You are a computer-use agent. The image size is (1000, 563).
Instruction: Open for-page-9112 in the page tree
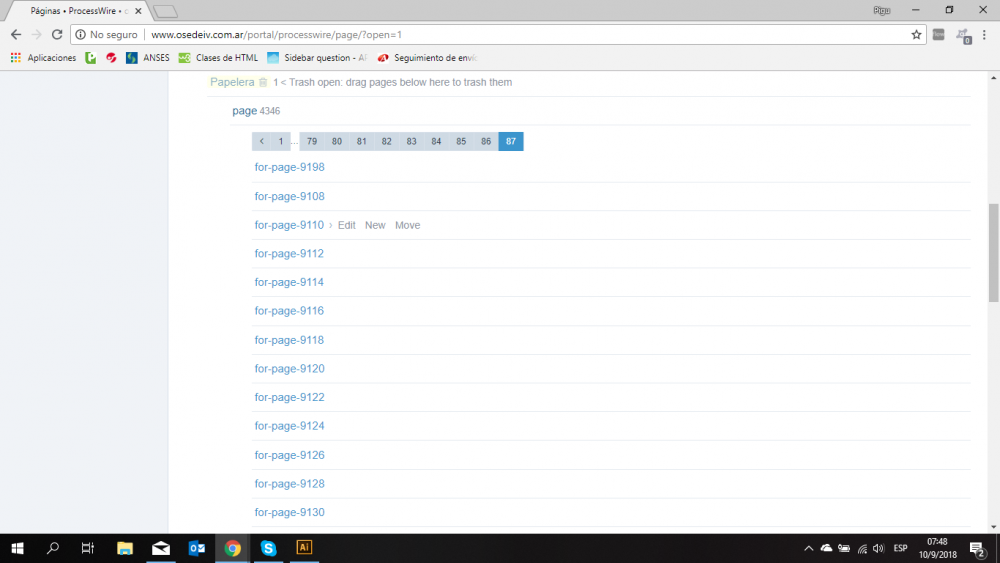click(289, 254)
